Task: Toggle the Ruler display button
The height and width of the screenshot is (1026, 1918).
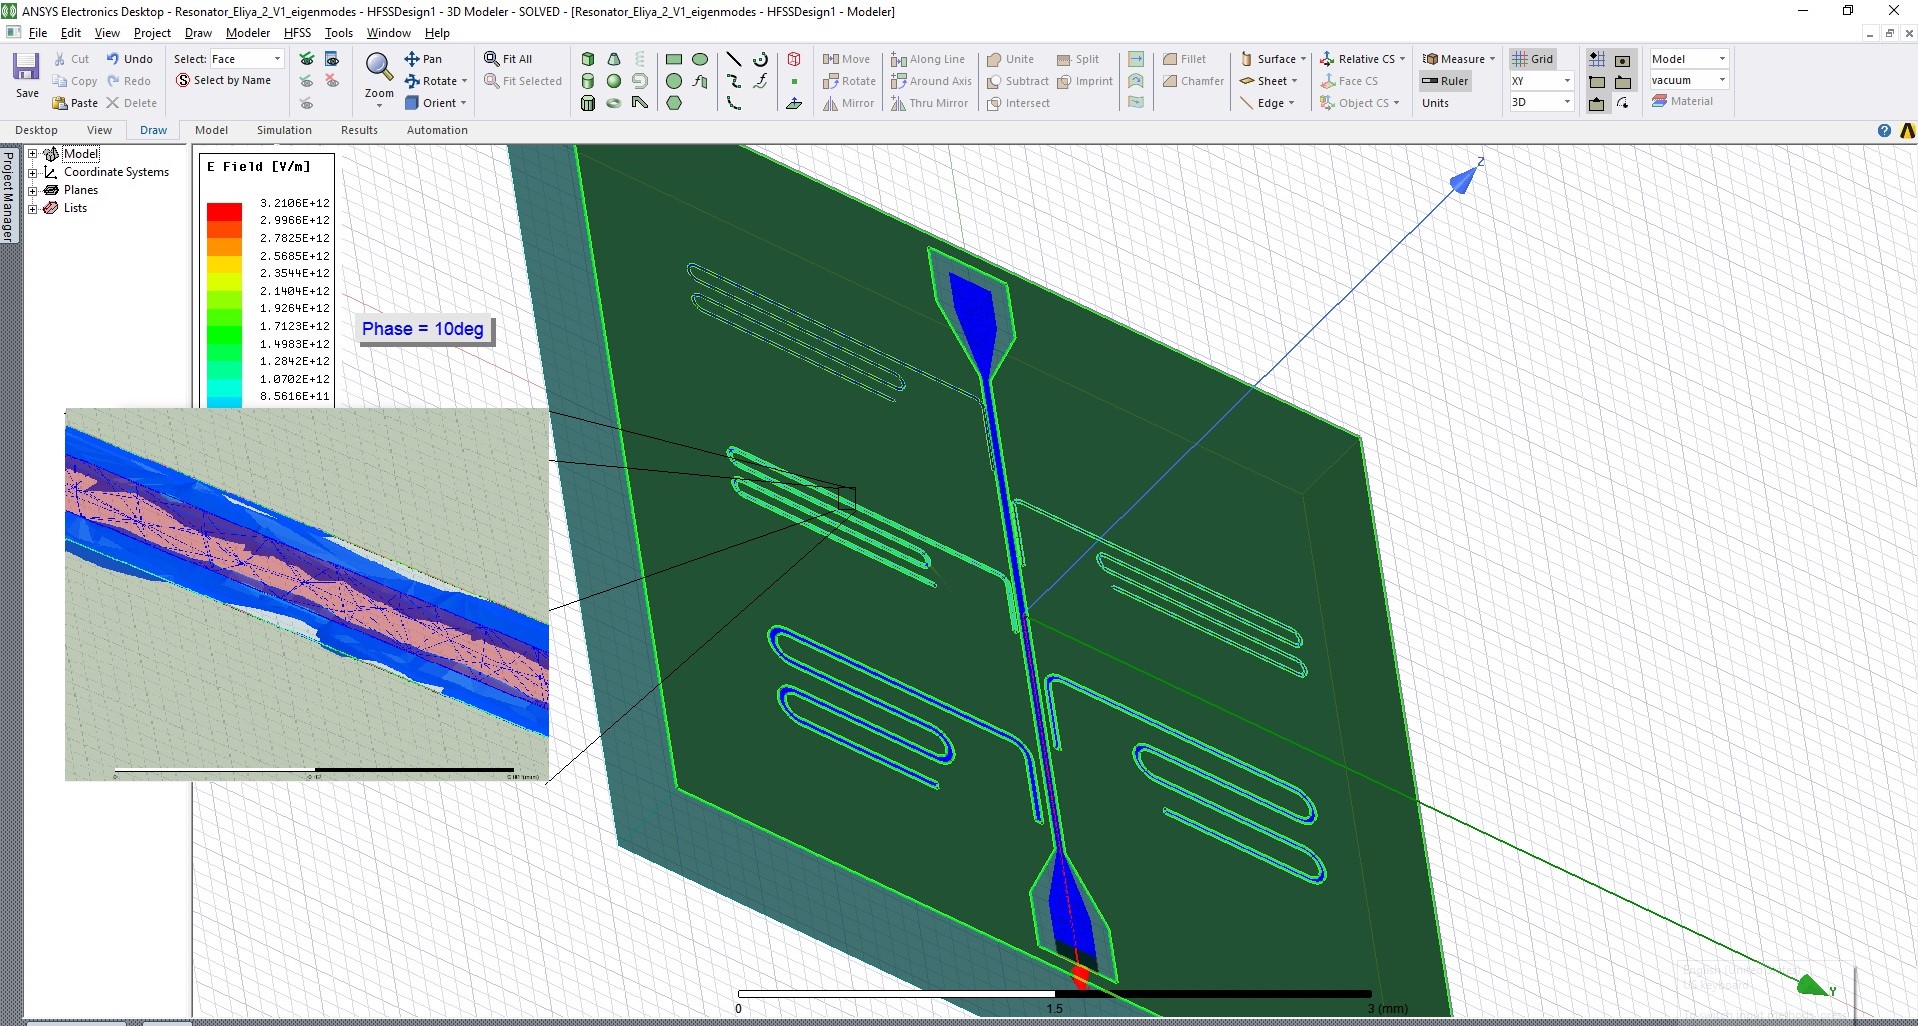Action: click(x=1445, y=81)
